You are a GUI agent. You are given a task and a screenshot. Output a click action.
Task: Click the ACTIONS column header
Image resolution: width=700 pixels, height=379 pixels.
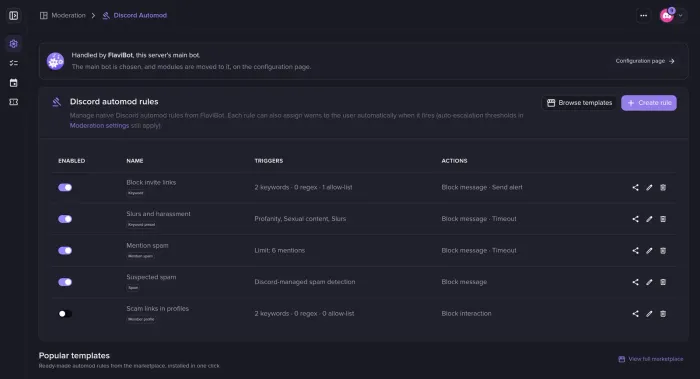[454, 161]
